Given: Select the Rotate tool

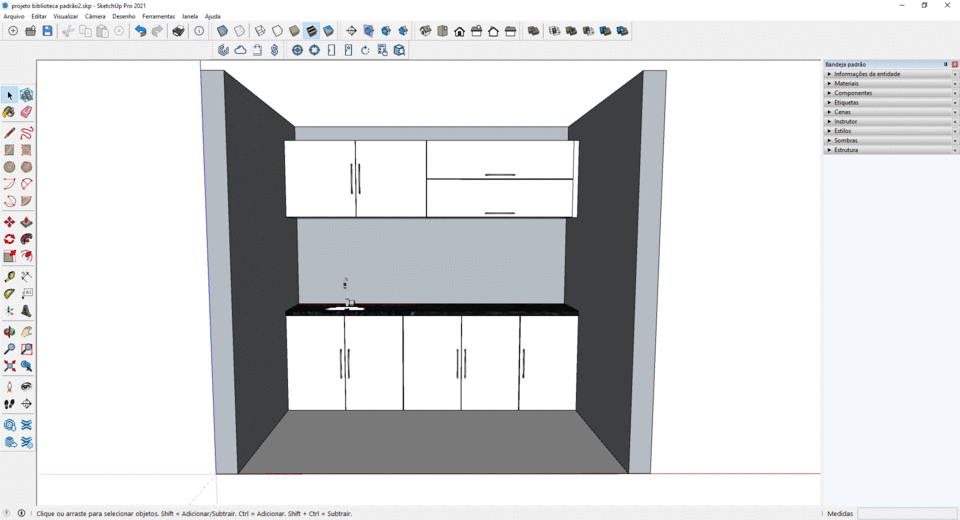Looking at the screenshot, I should pos(9,239).
